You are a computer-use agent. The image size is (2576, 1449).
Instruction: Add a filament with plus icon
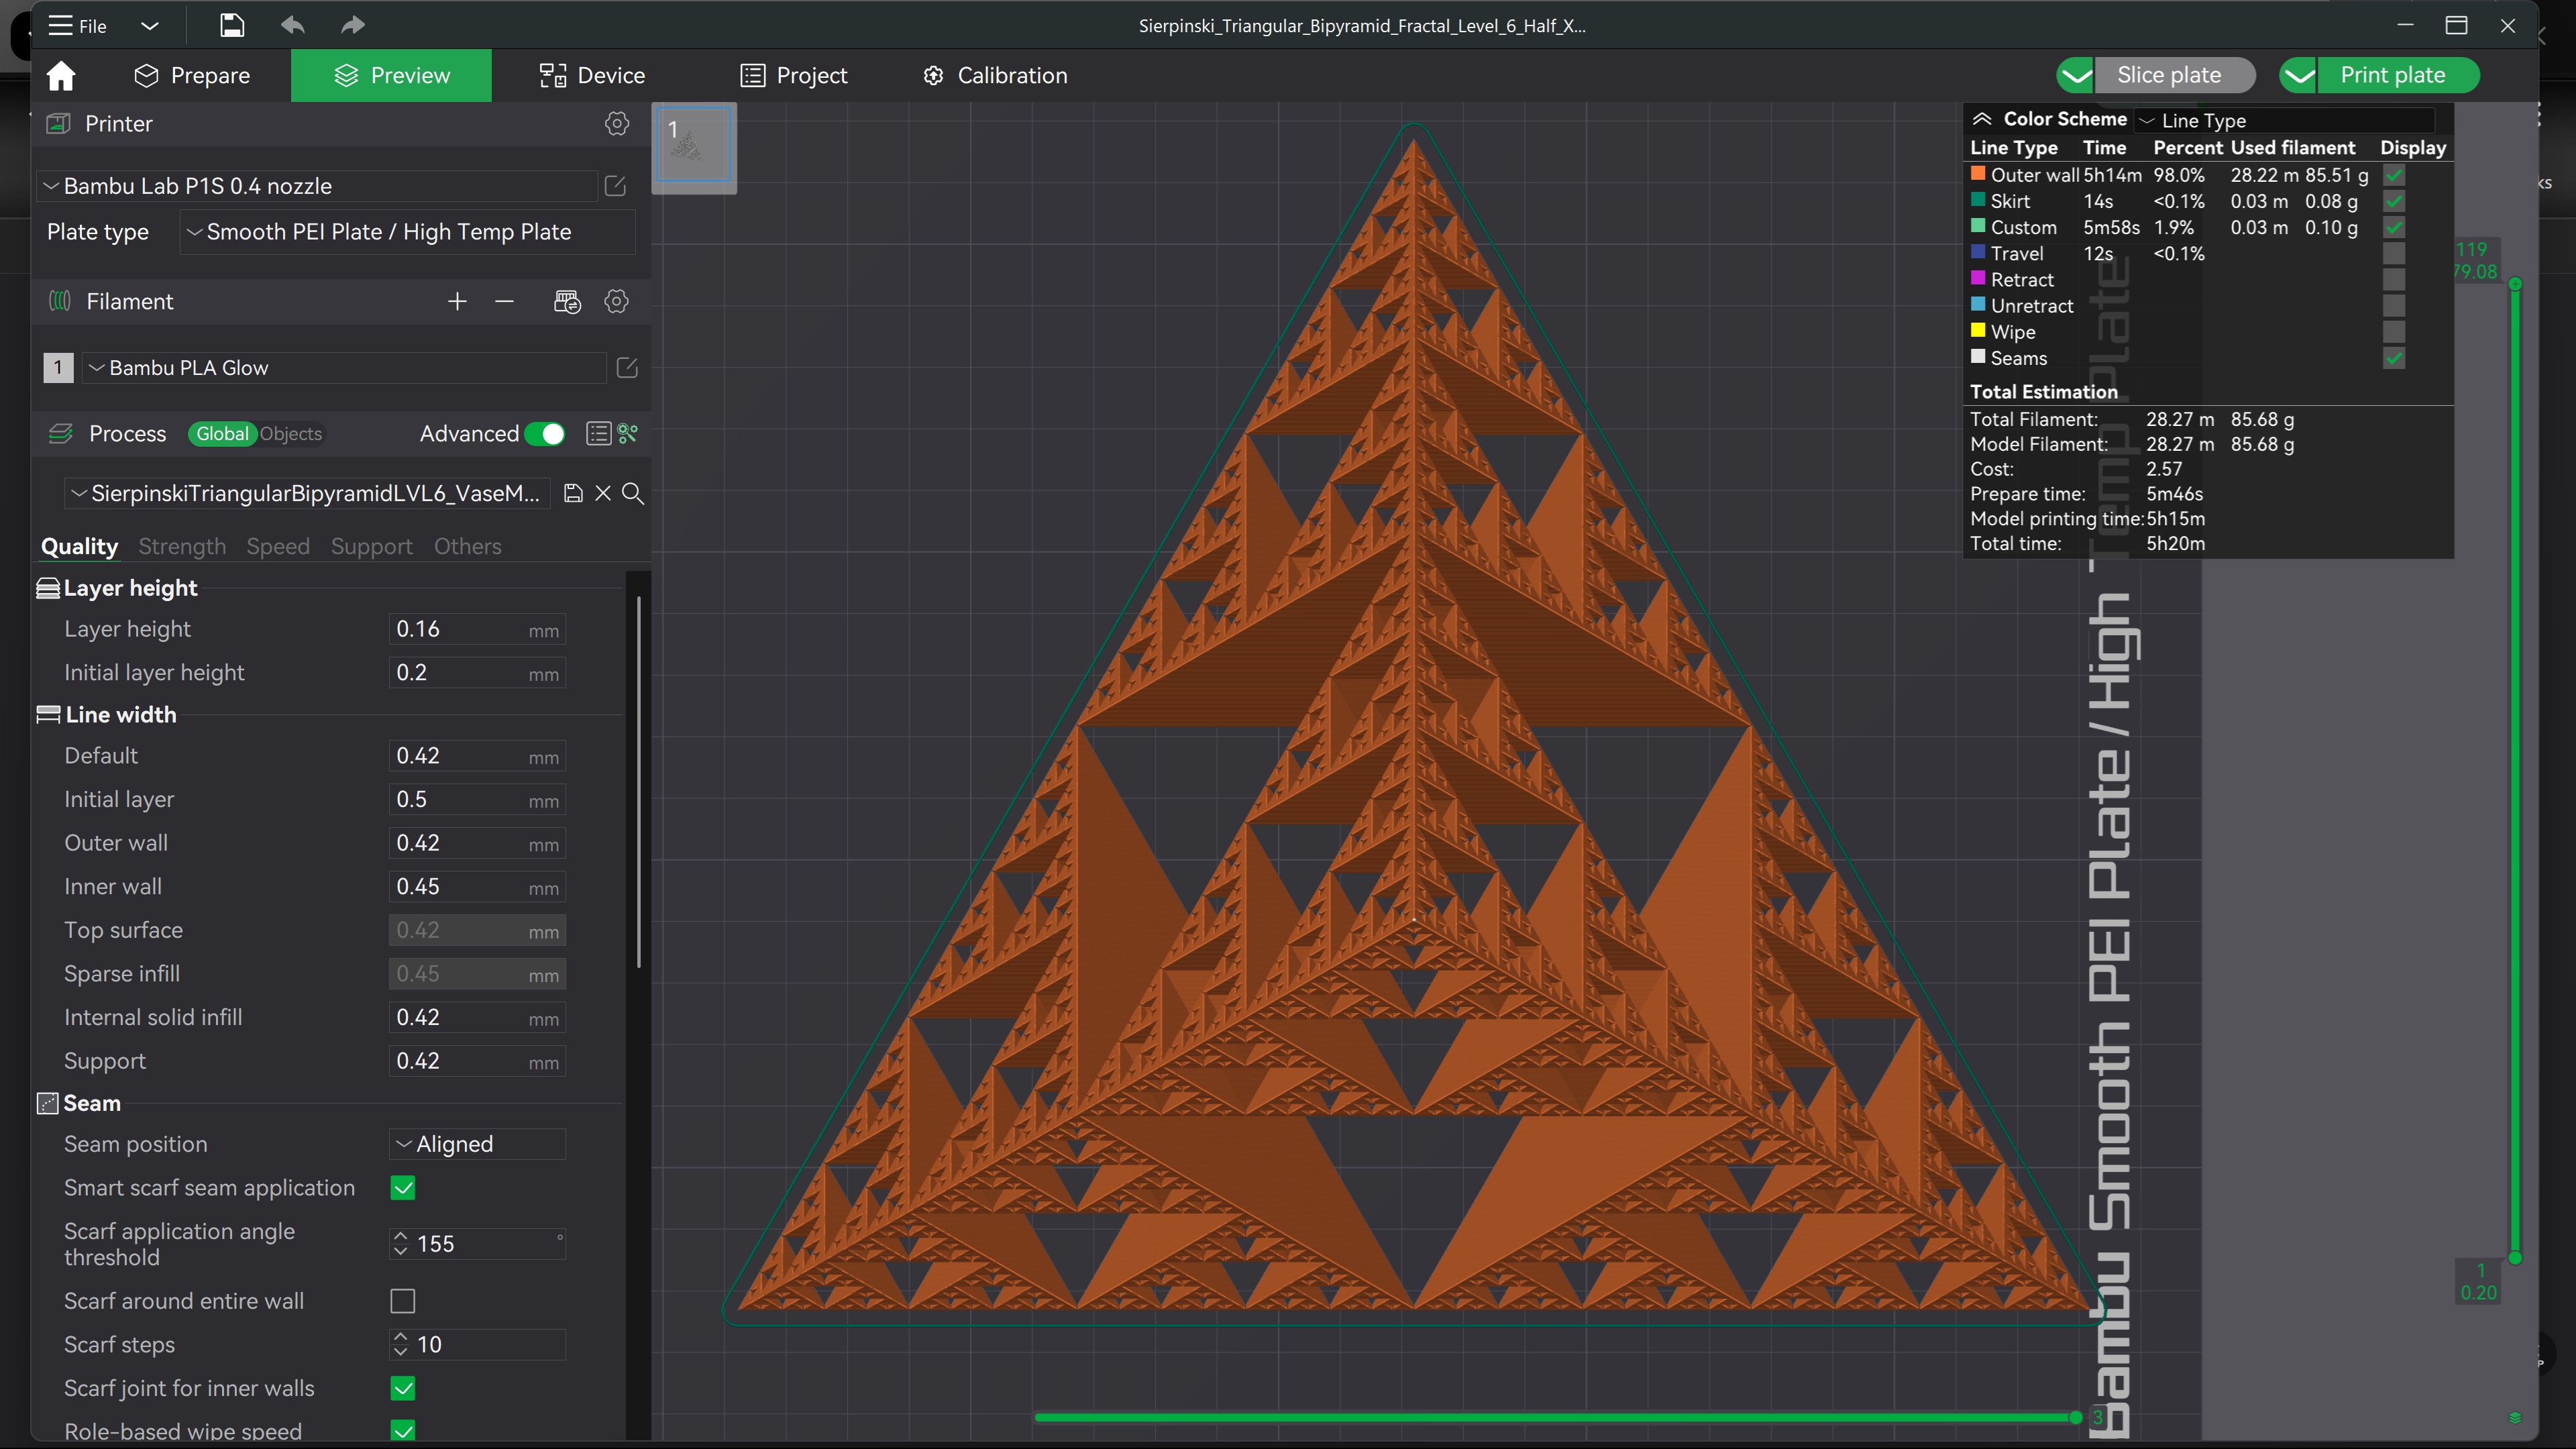[x=457, y=301]
